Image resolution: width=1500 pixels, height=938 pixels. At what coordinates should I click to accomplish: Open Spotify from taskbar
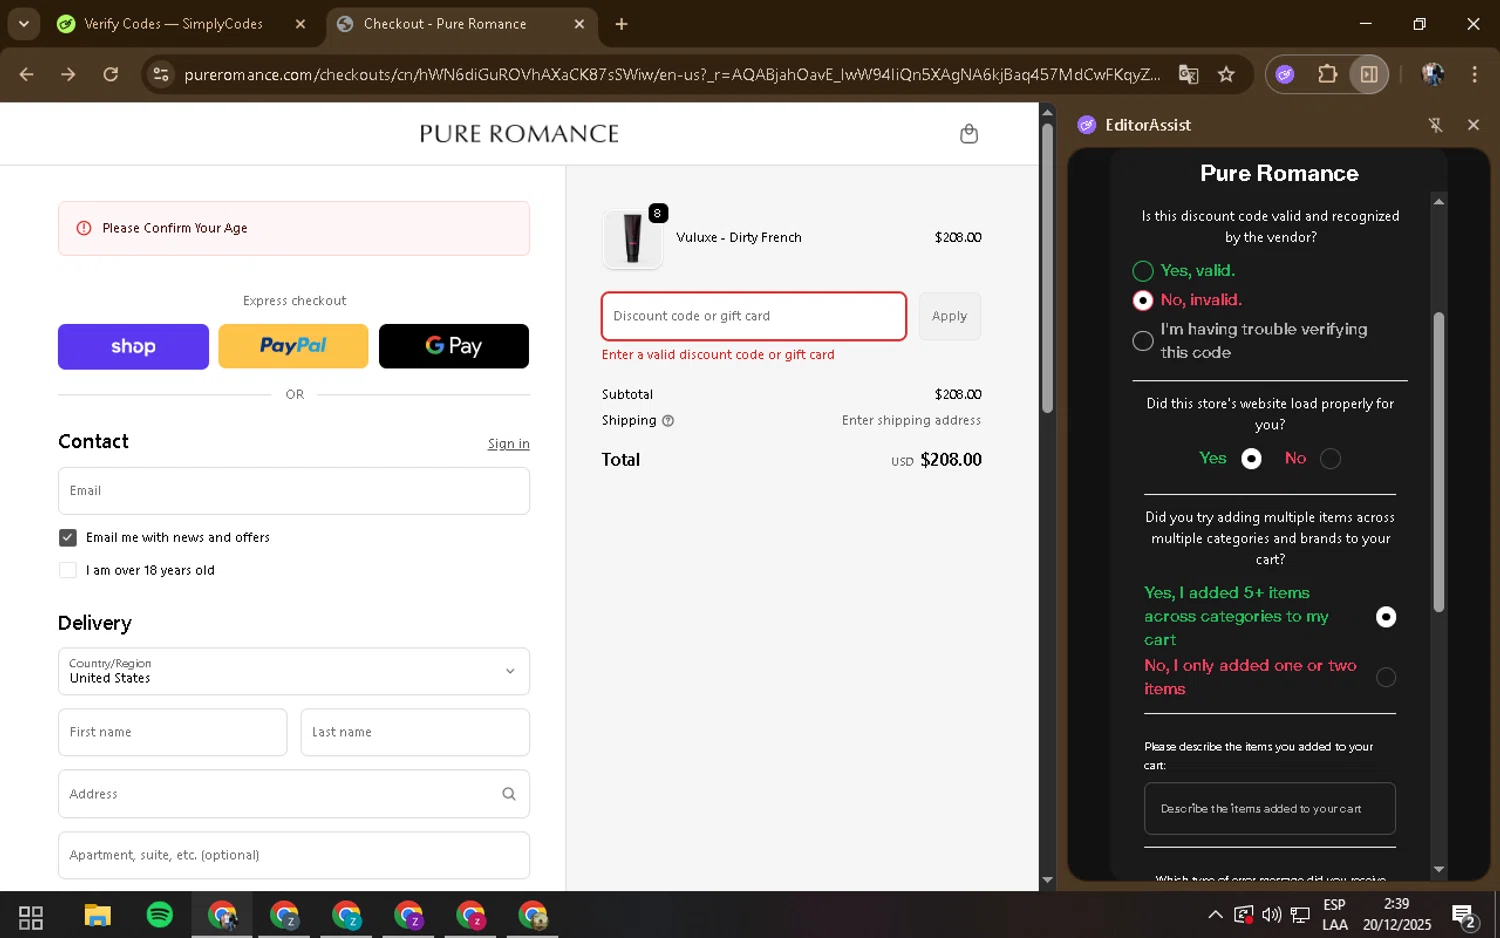point(160,915)
